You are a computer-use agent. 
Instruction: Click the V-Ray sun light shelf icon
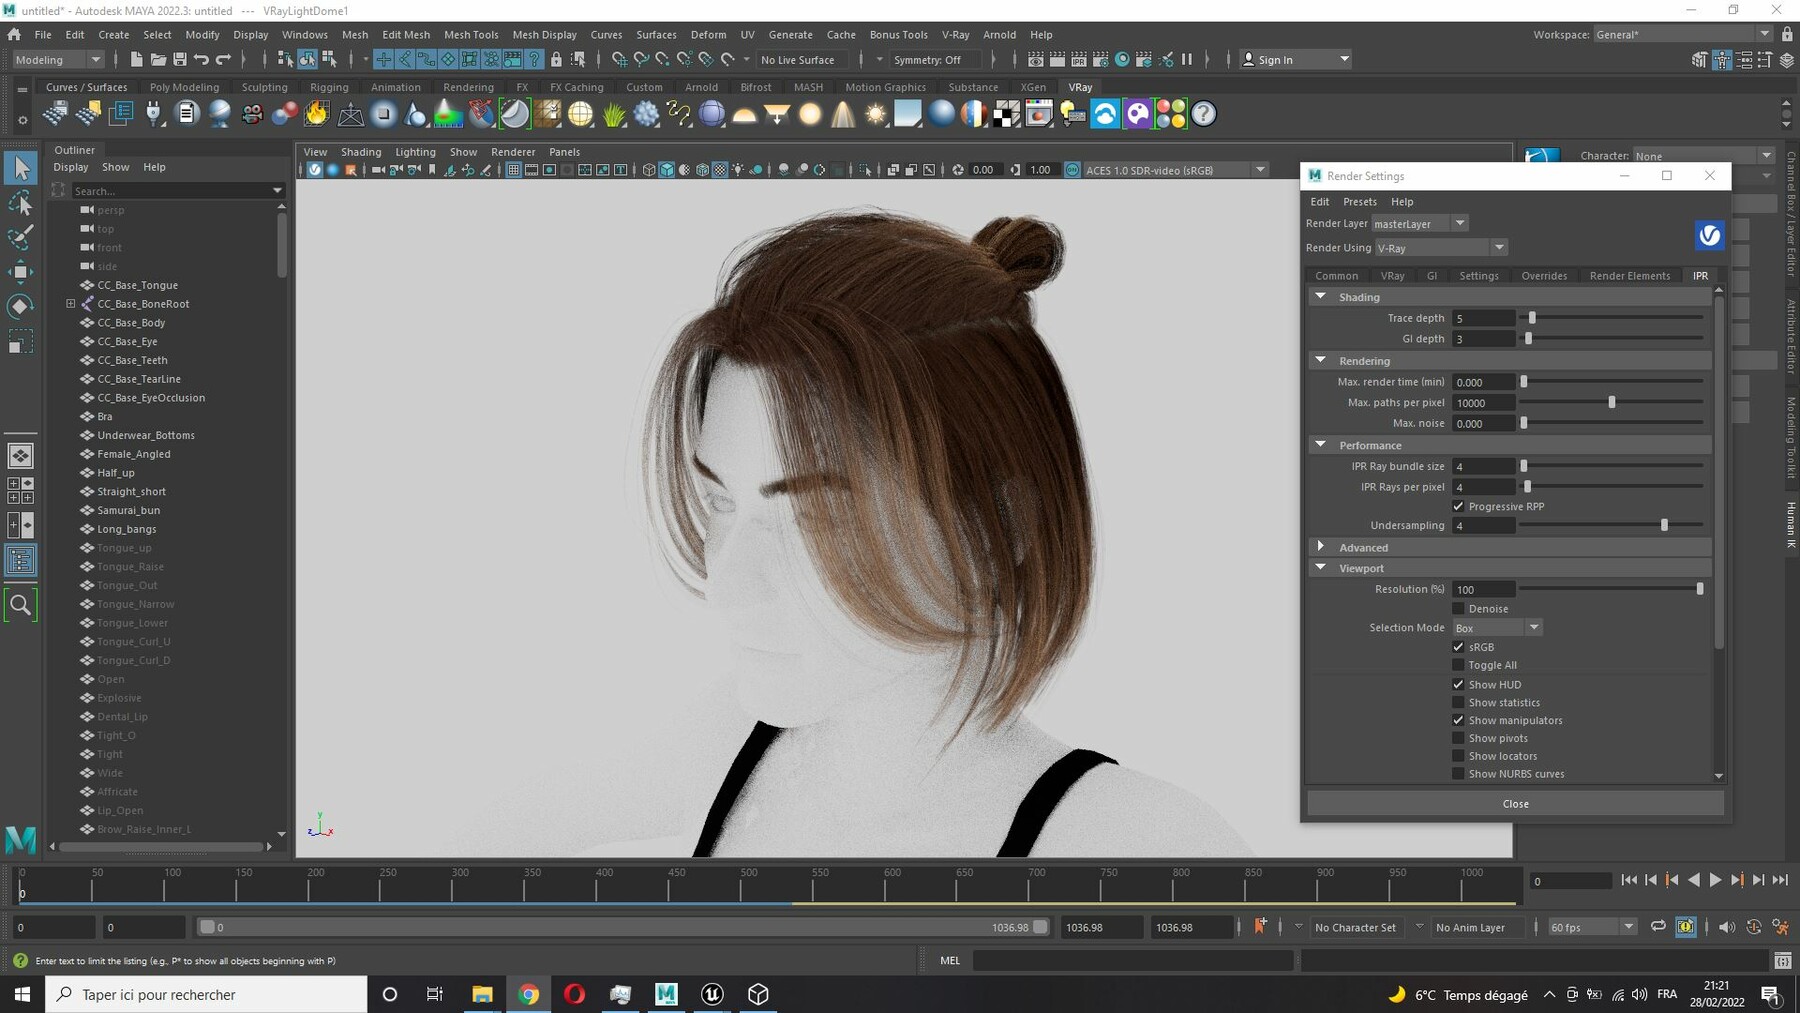click(x=876, y=114)
